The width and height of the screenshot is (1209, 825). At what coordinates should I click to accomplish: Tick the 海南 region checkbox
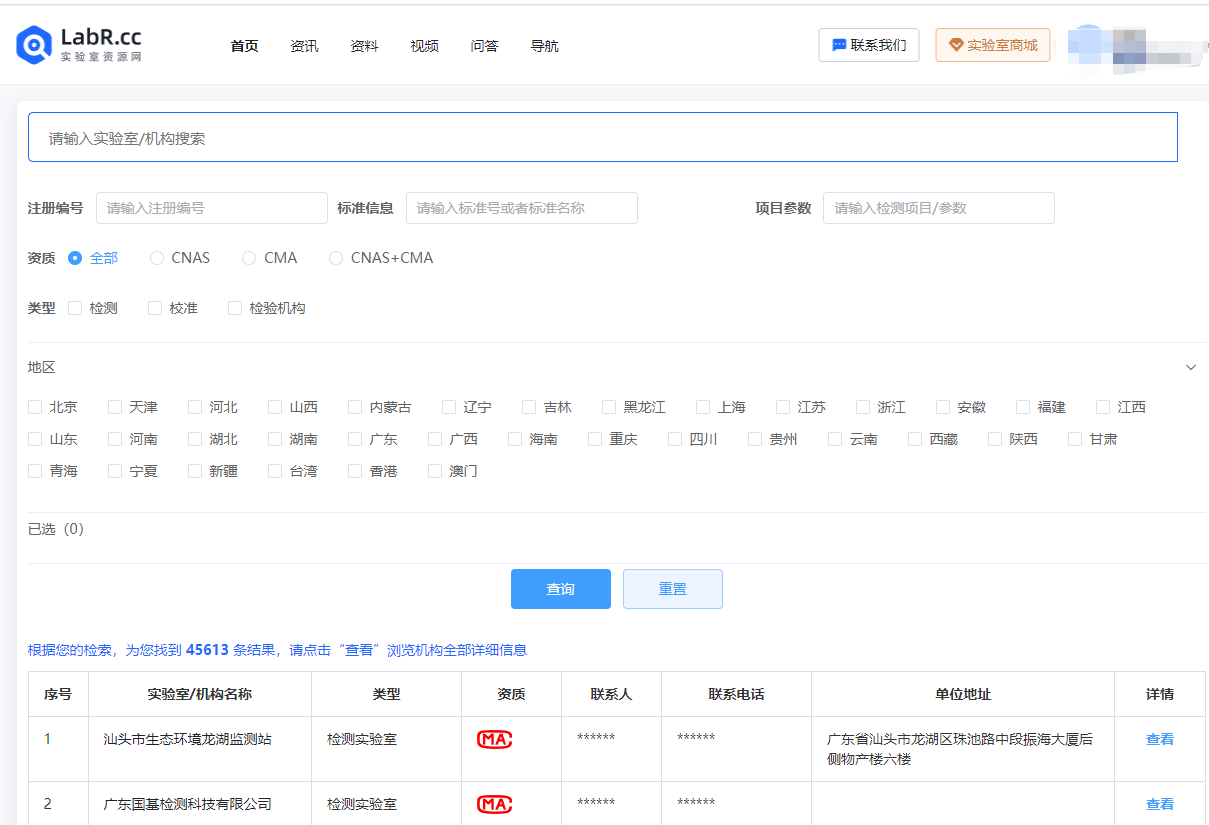point(515,439)
